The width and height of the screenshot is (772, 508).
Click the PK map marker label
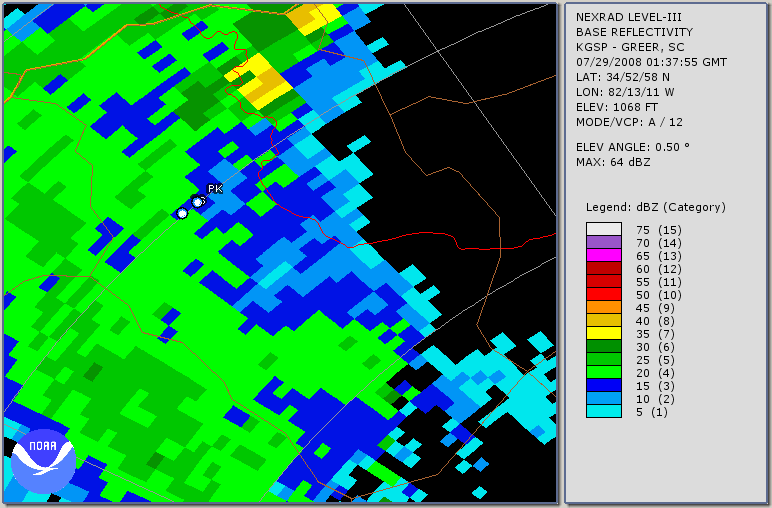(215, 189)
